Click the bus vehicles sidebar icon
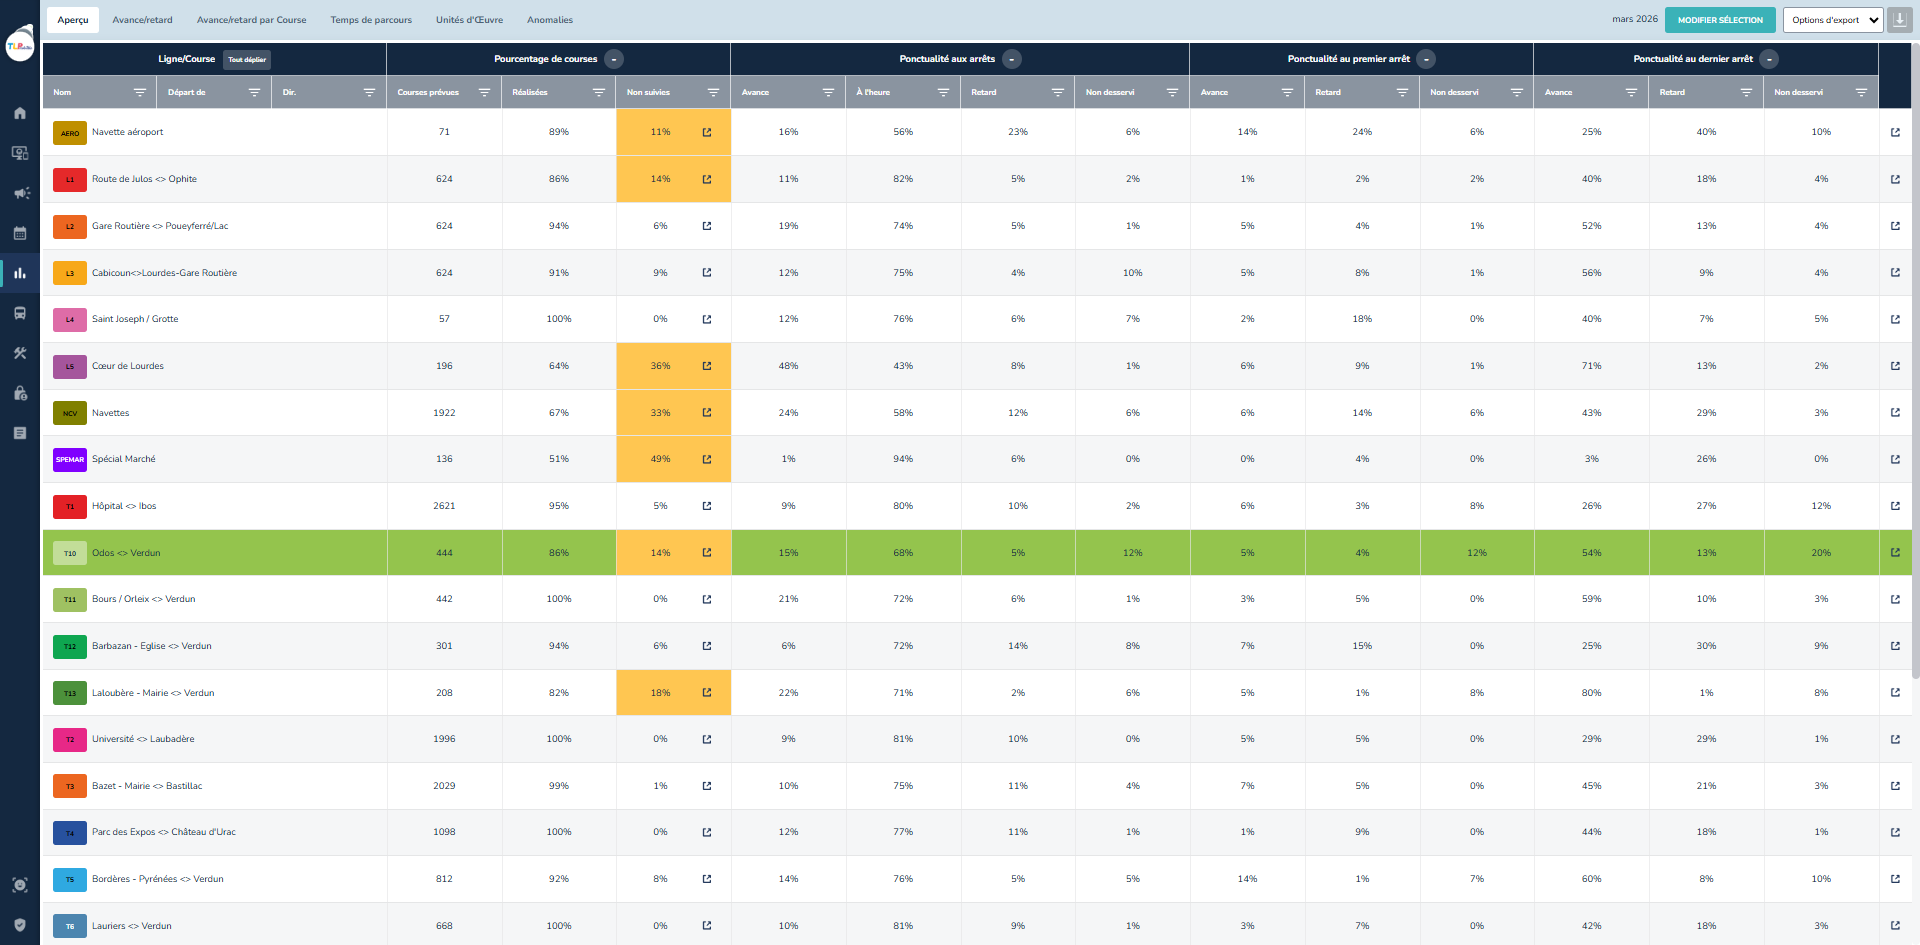This screenshot has height=945, width=1920. point(19,313)
